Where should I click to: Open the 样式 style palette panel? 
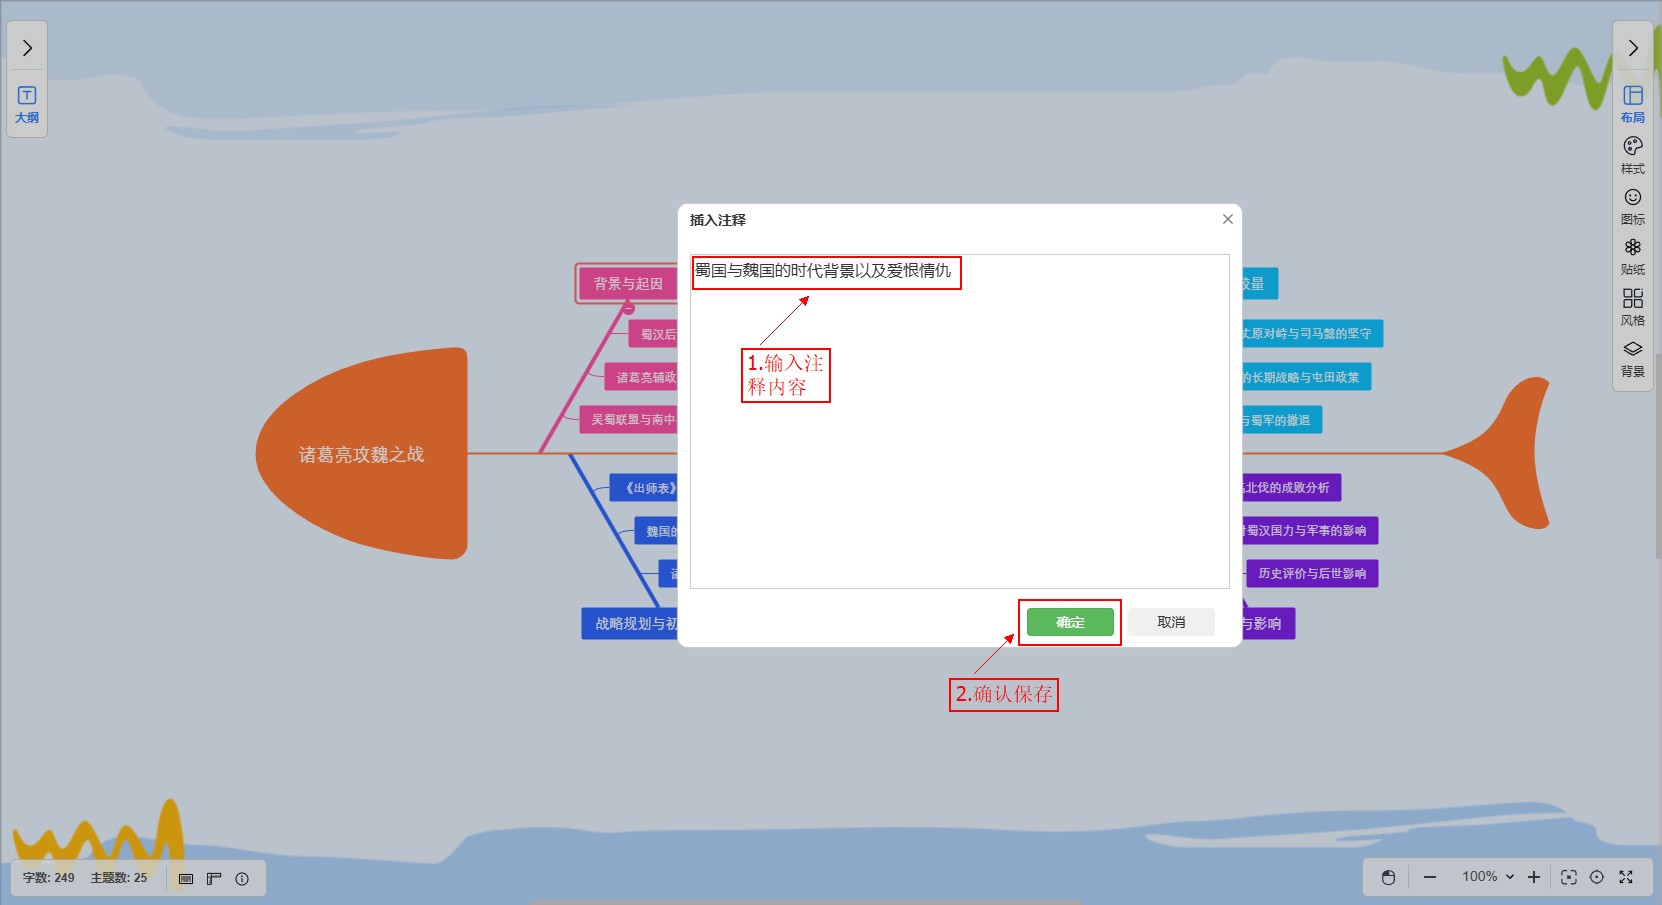click(1632, 154)
